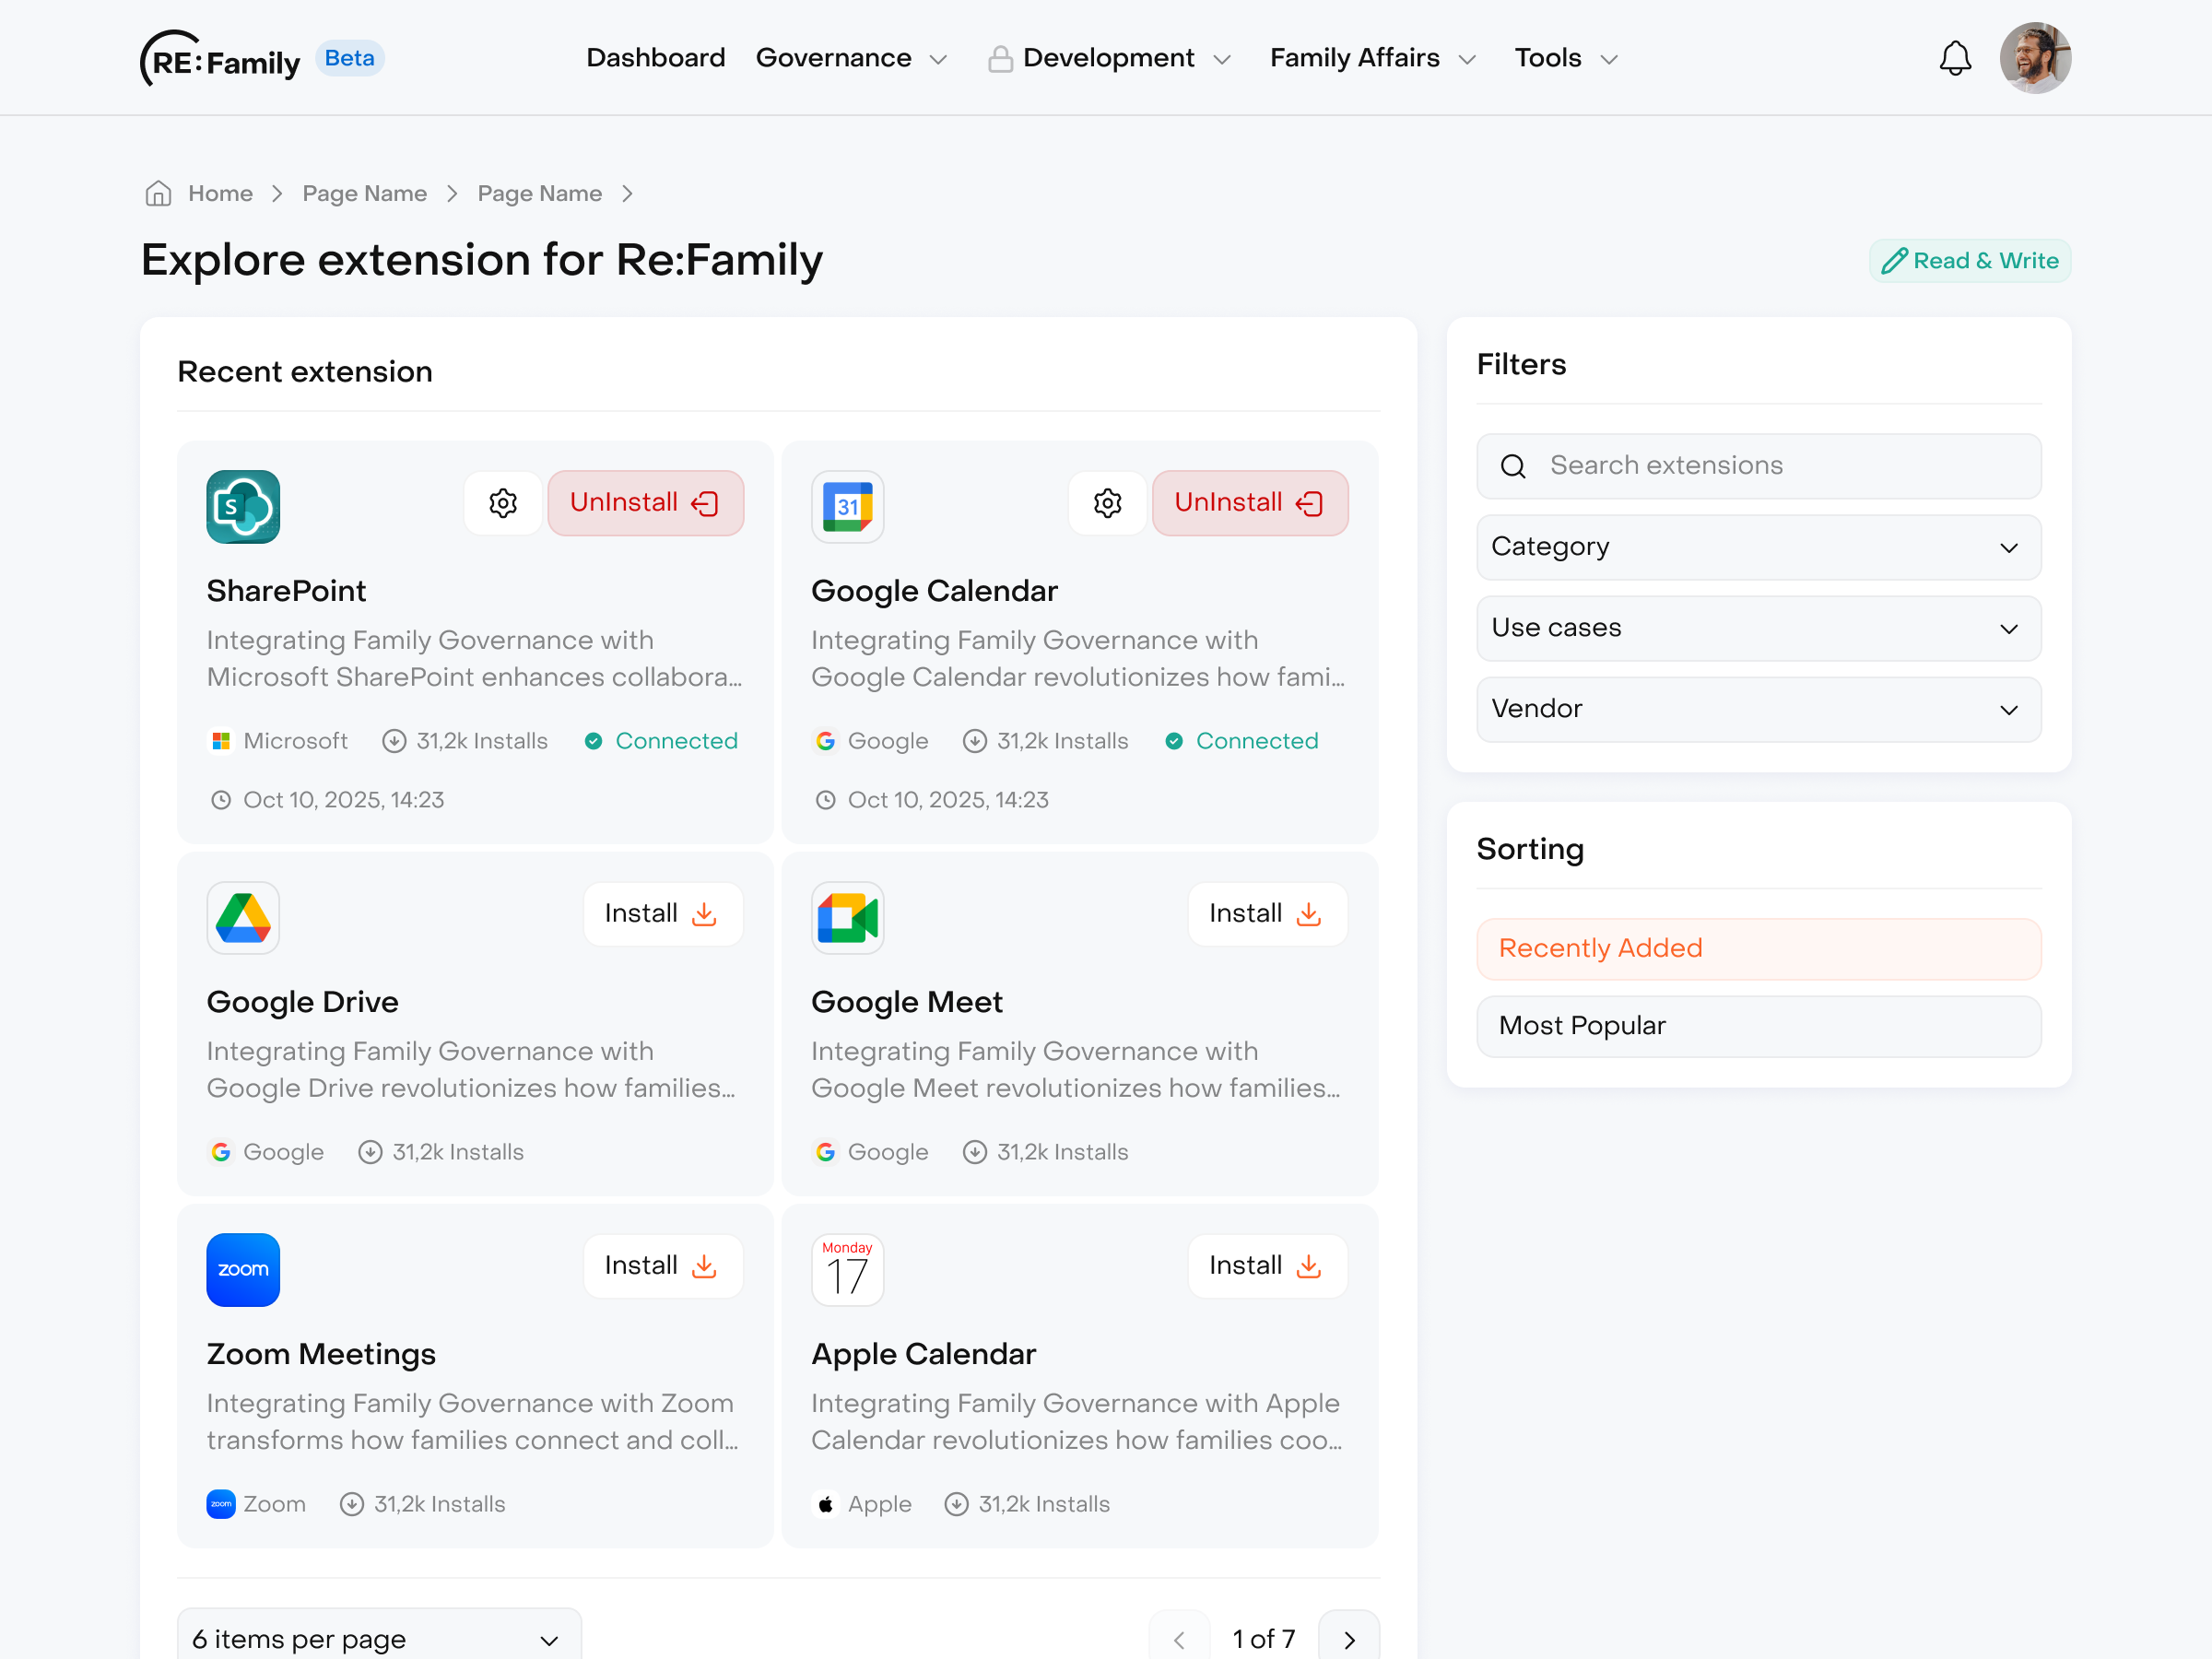Click the Google Meet extension icon
2212x1659 pixels.
pos(847,917)
